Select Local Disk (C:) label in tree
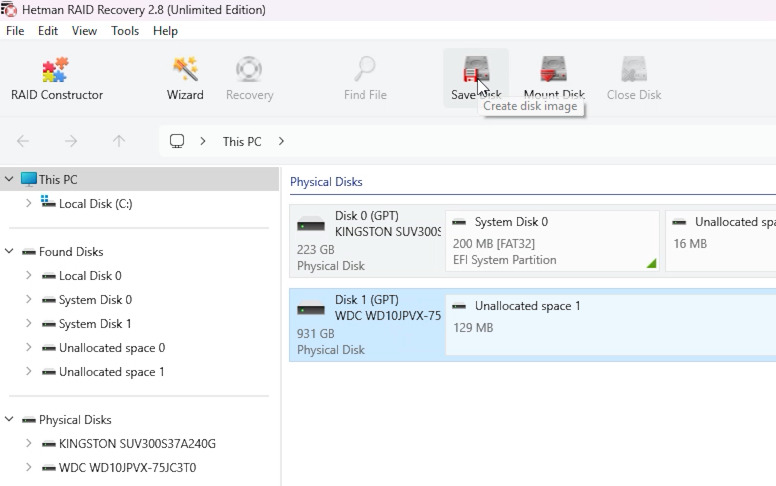Image resolution: width=776 pixels, height=486 pixels. point(96,203)
